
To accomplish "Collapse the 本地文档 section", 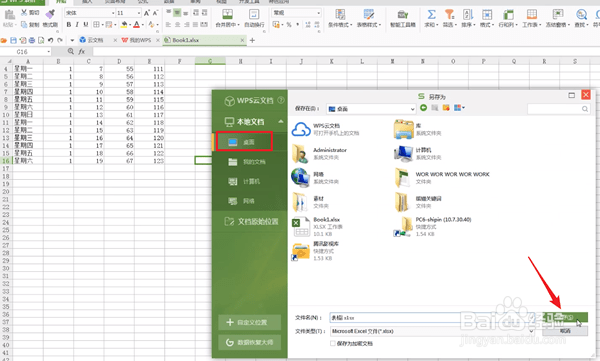I will 280,121.
